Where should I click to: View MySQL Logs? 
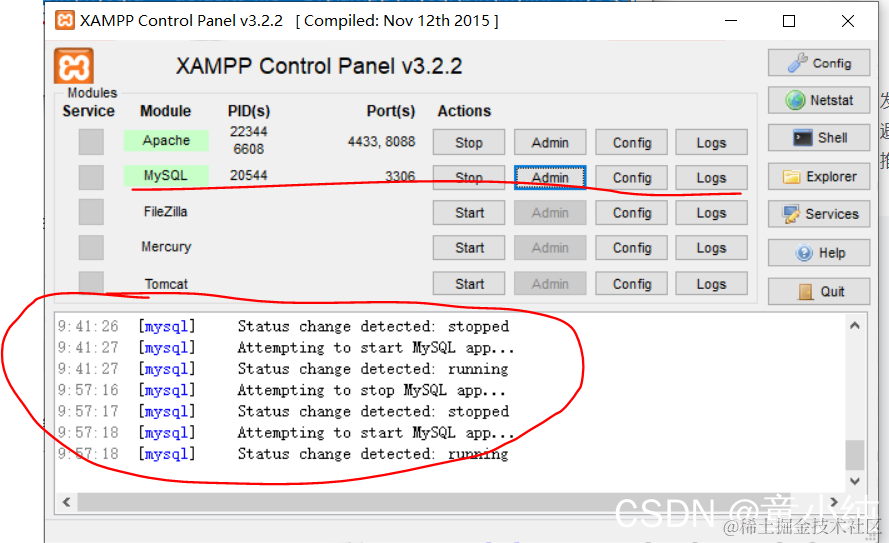(711, 177)
